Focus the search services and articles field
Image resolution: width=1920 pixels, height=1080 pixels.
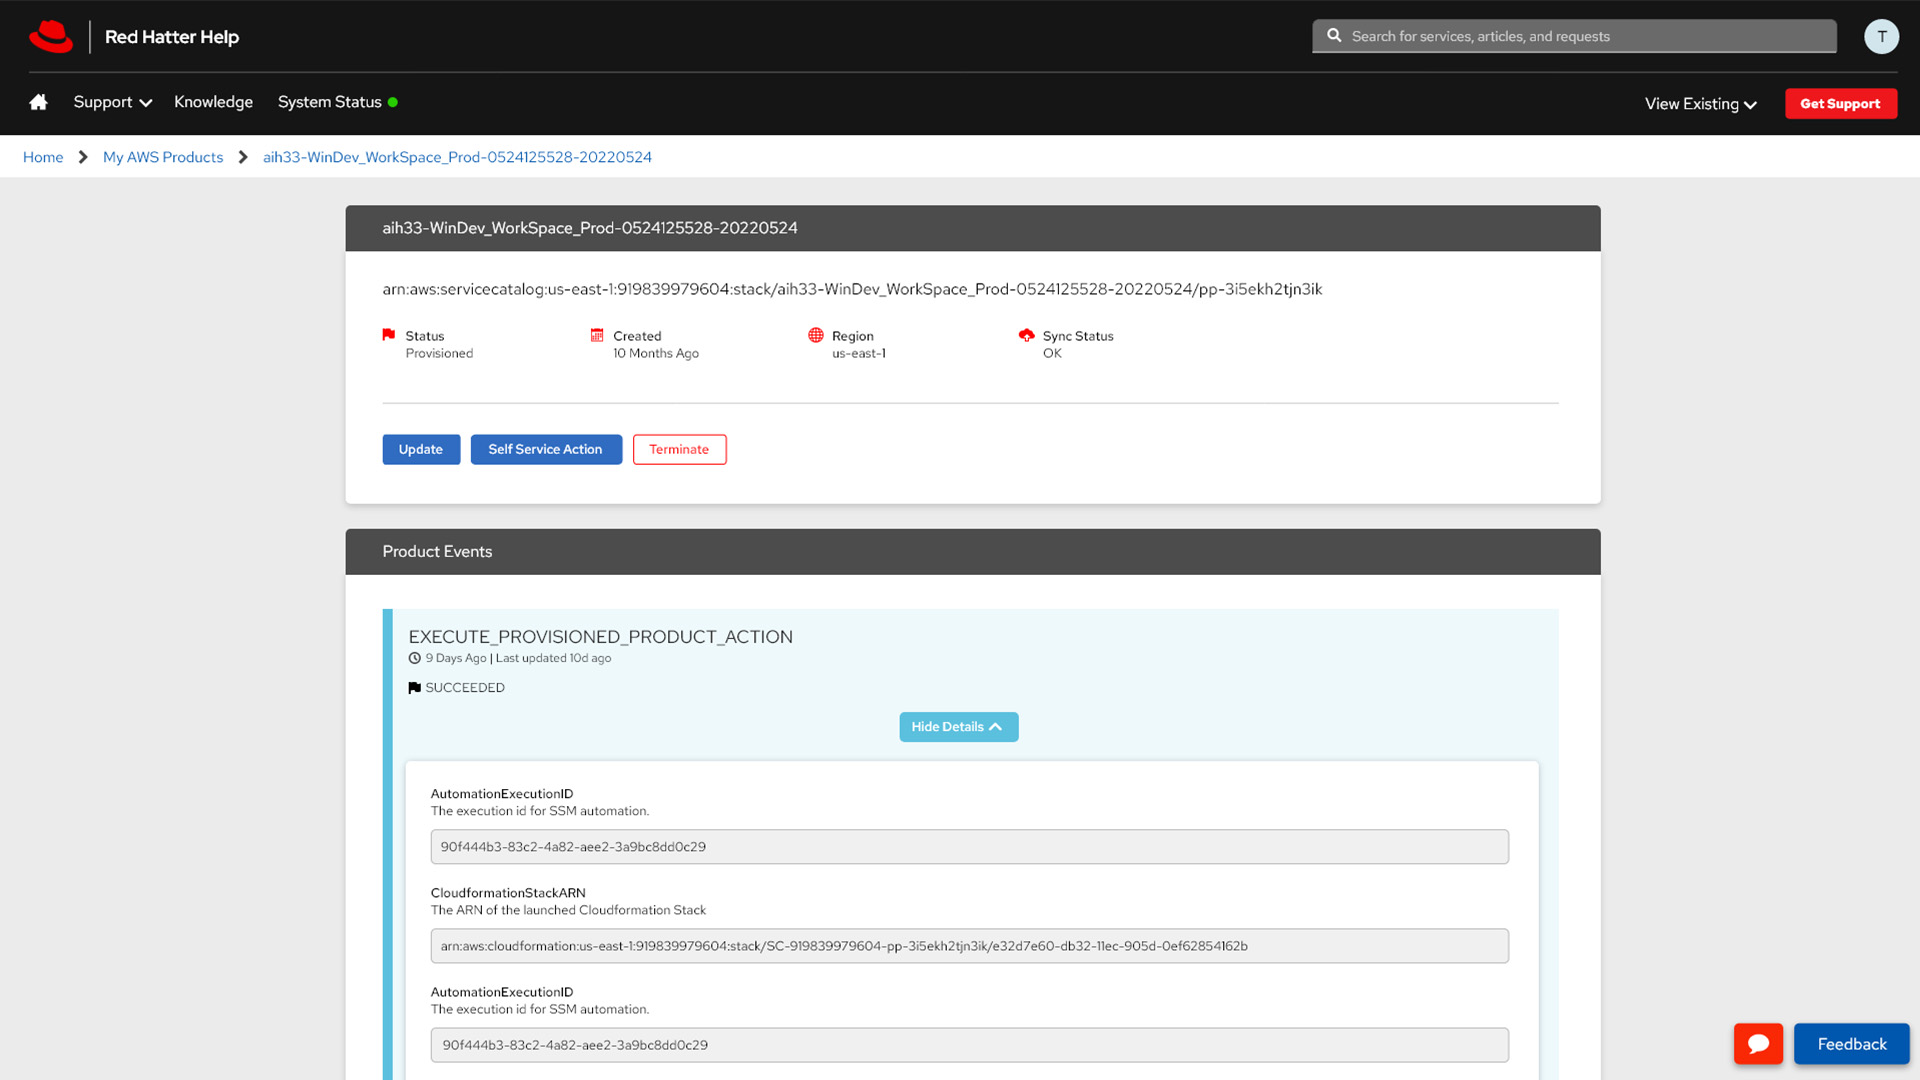pos(1574,36)
